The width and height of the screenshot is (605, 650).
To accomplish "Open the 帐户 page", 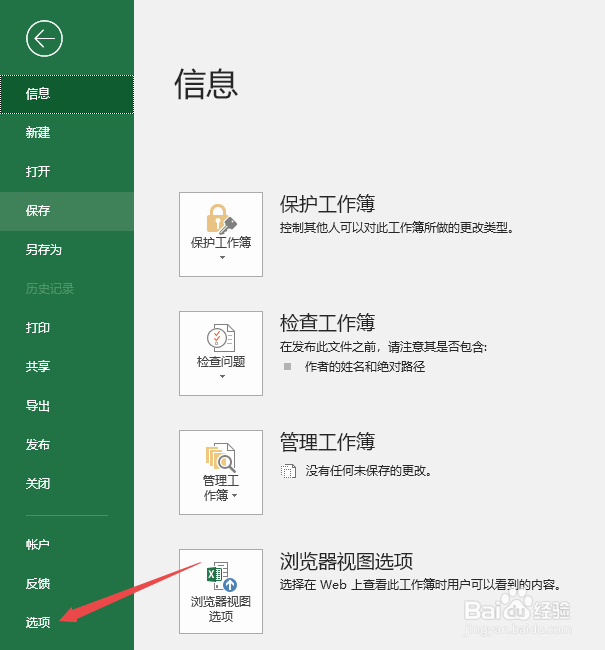I will point(67,544).
